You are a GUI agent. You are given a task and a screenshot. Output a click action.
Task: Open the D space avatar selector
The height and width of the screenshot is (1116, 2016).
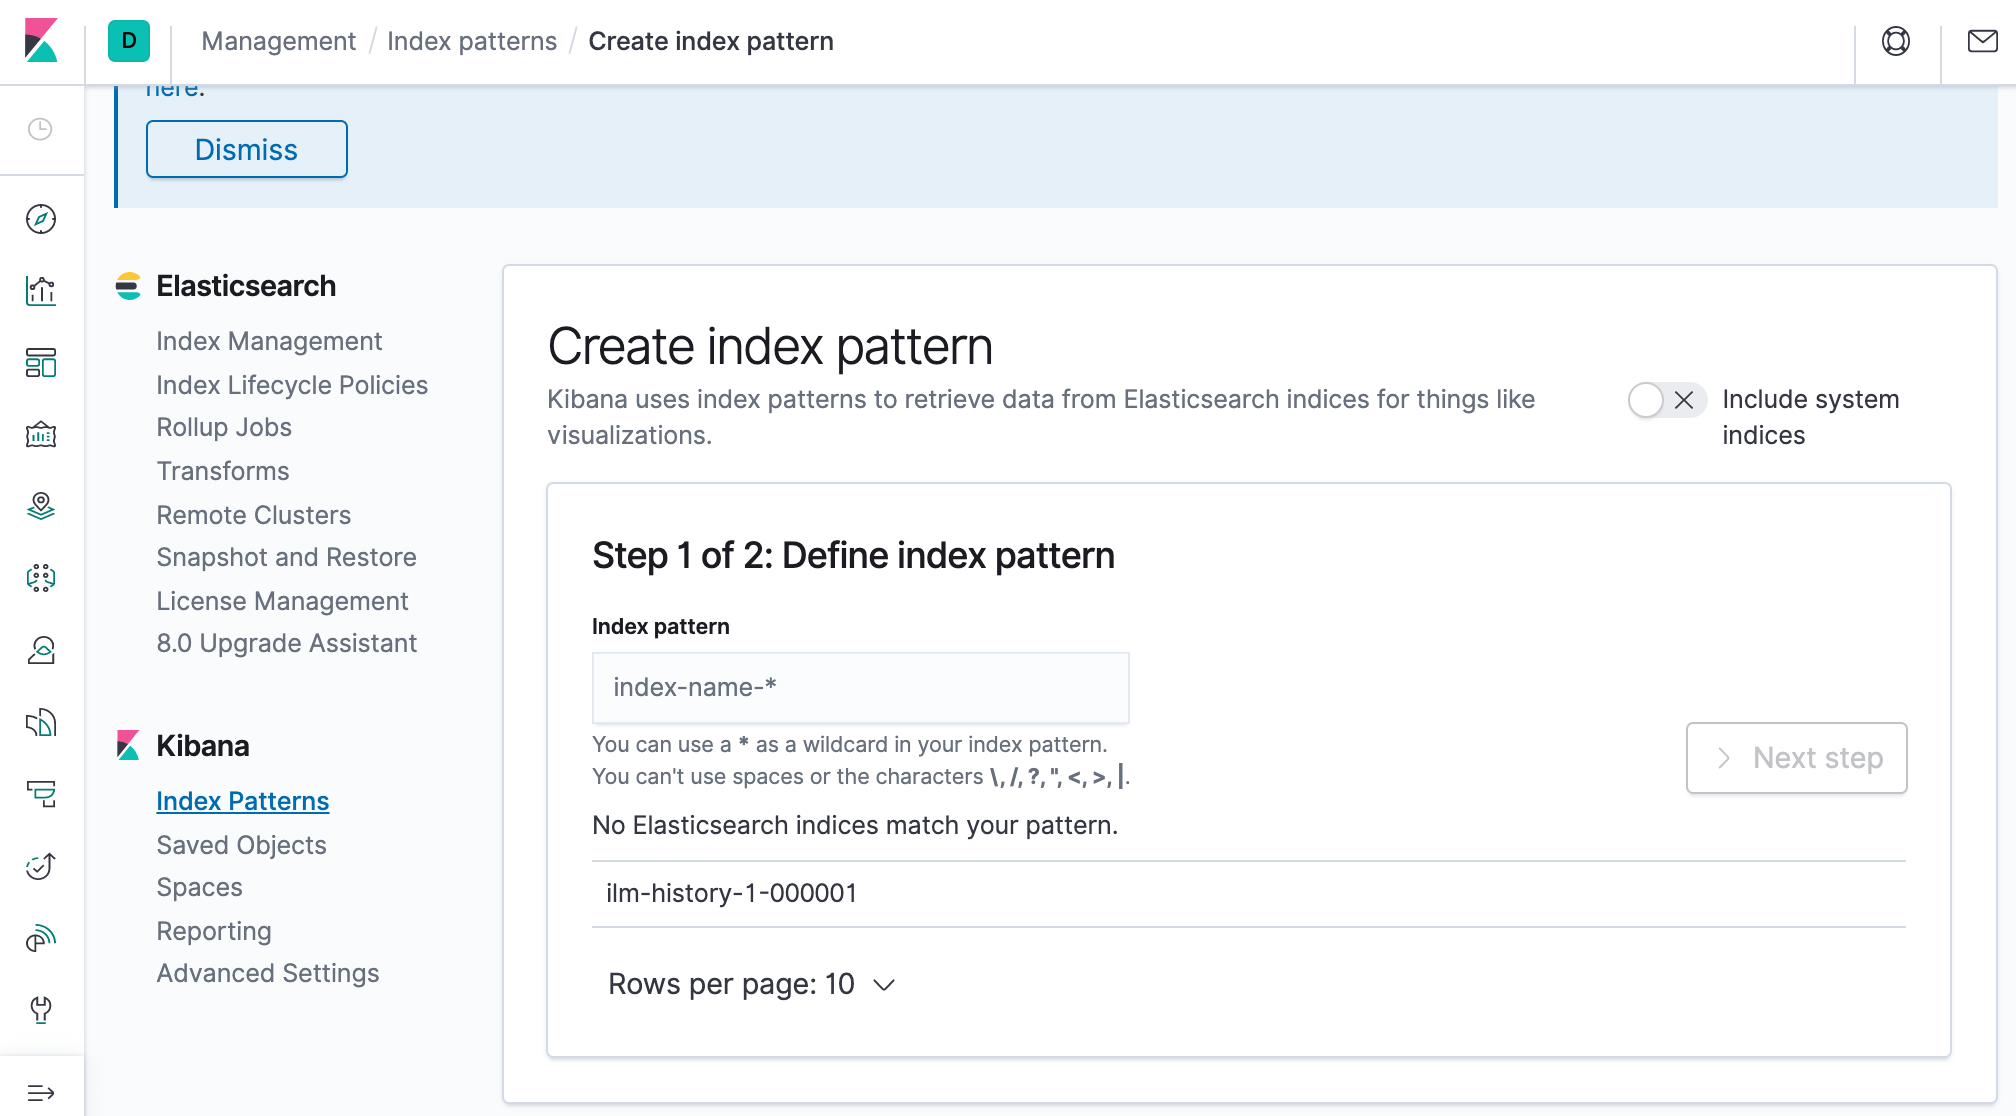(129, 41)
